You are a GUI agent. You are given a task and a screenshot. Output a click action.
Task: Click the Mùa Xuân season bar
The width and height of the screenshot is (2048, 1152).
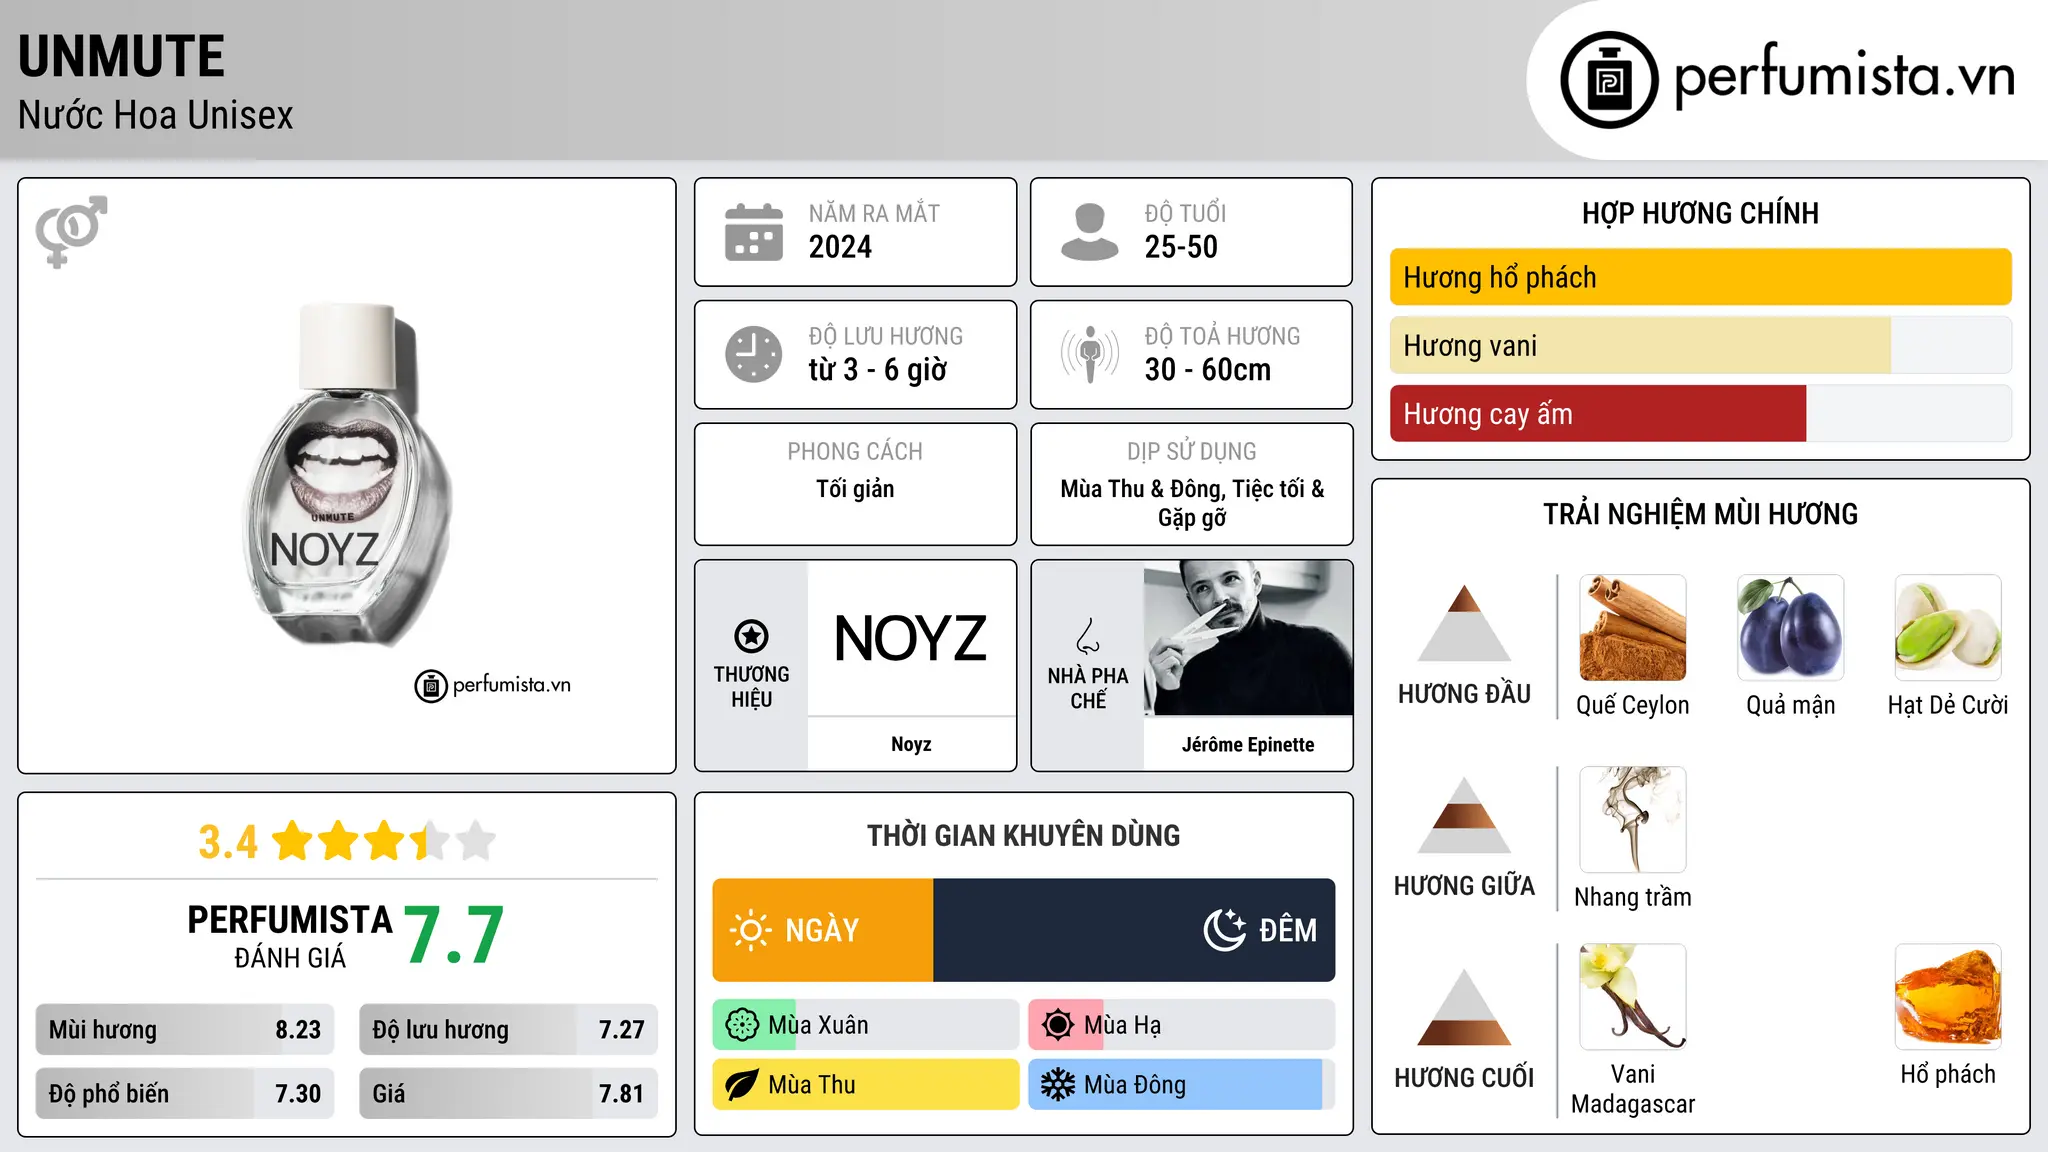[x=865, y=1025]
